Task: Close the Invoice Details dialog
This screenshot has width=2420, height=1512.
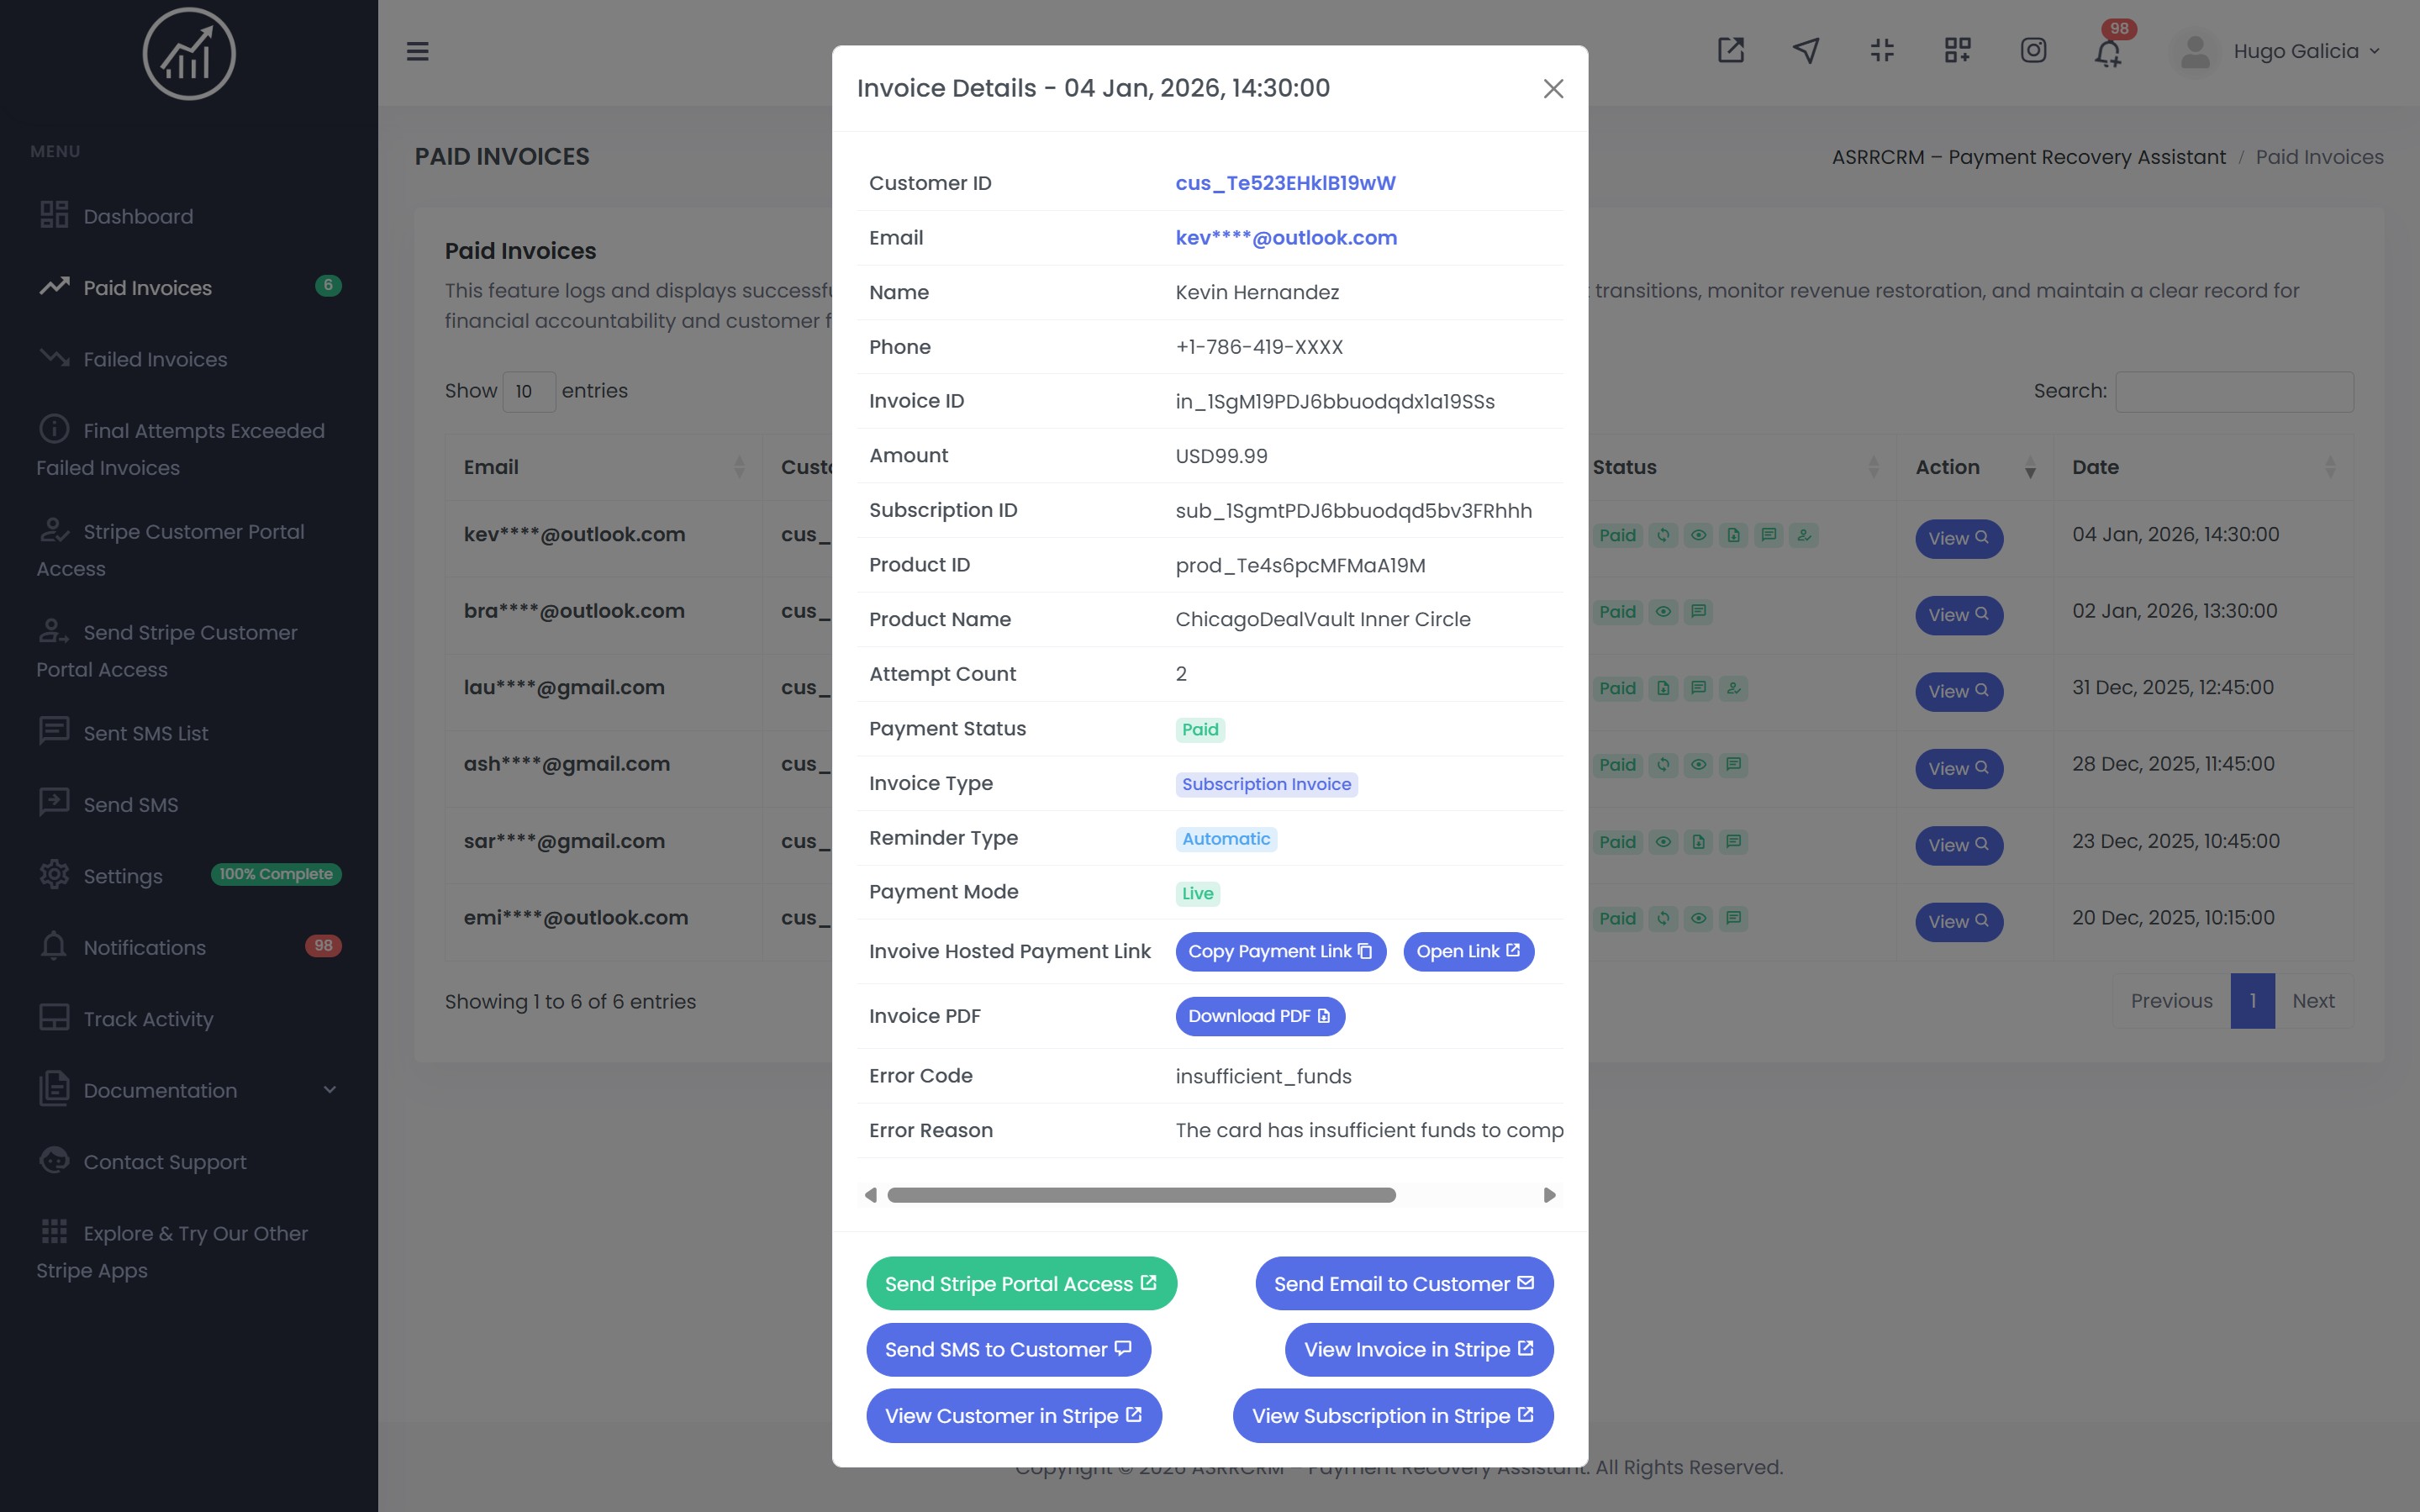Action: [1552, 89]
